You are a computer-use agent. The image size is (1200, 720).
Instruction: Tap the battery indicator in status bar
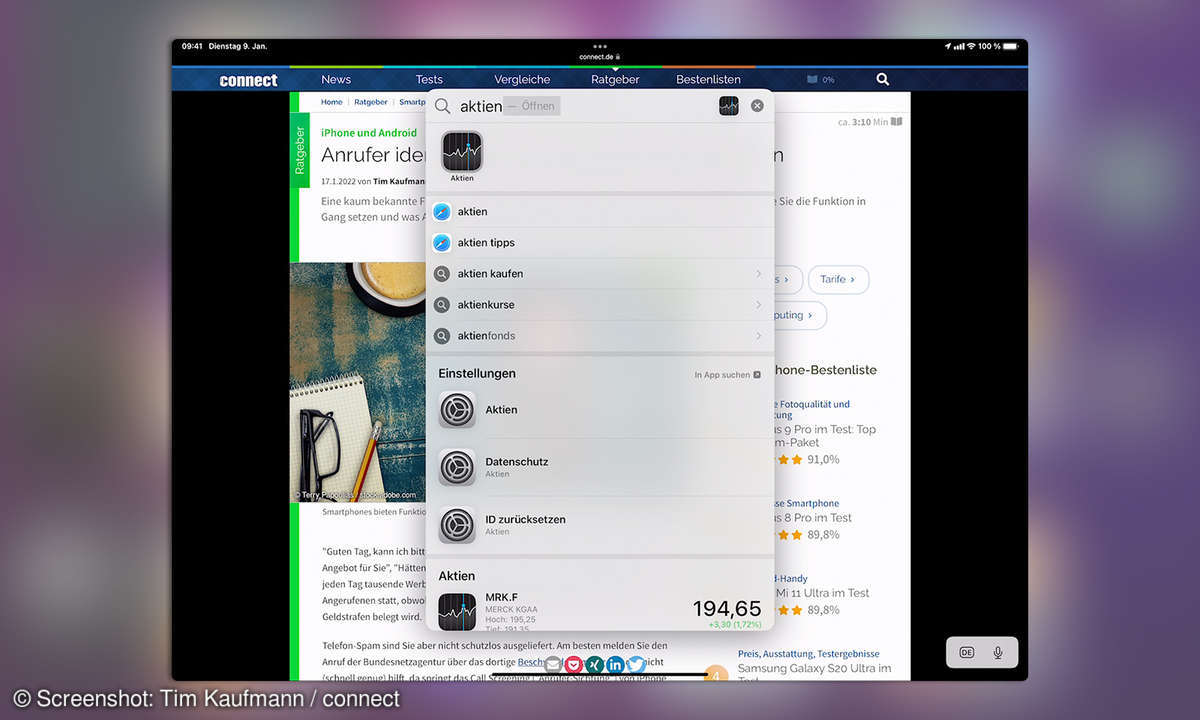click(1010, 47)
